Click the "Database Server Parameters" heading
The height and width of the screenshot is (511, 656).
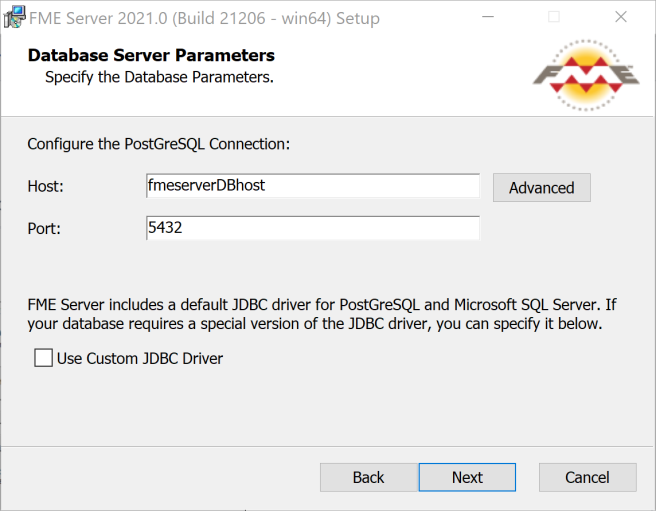pos(151,55)
